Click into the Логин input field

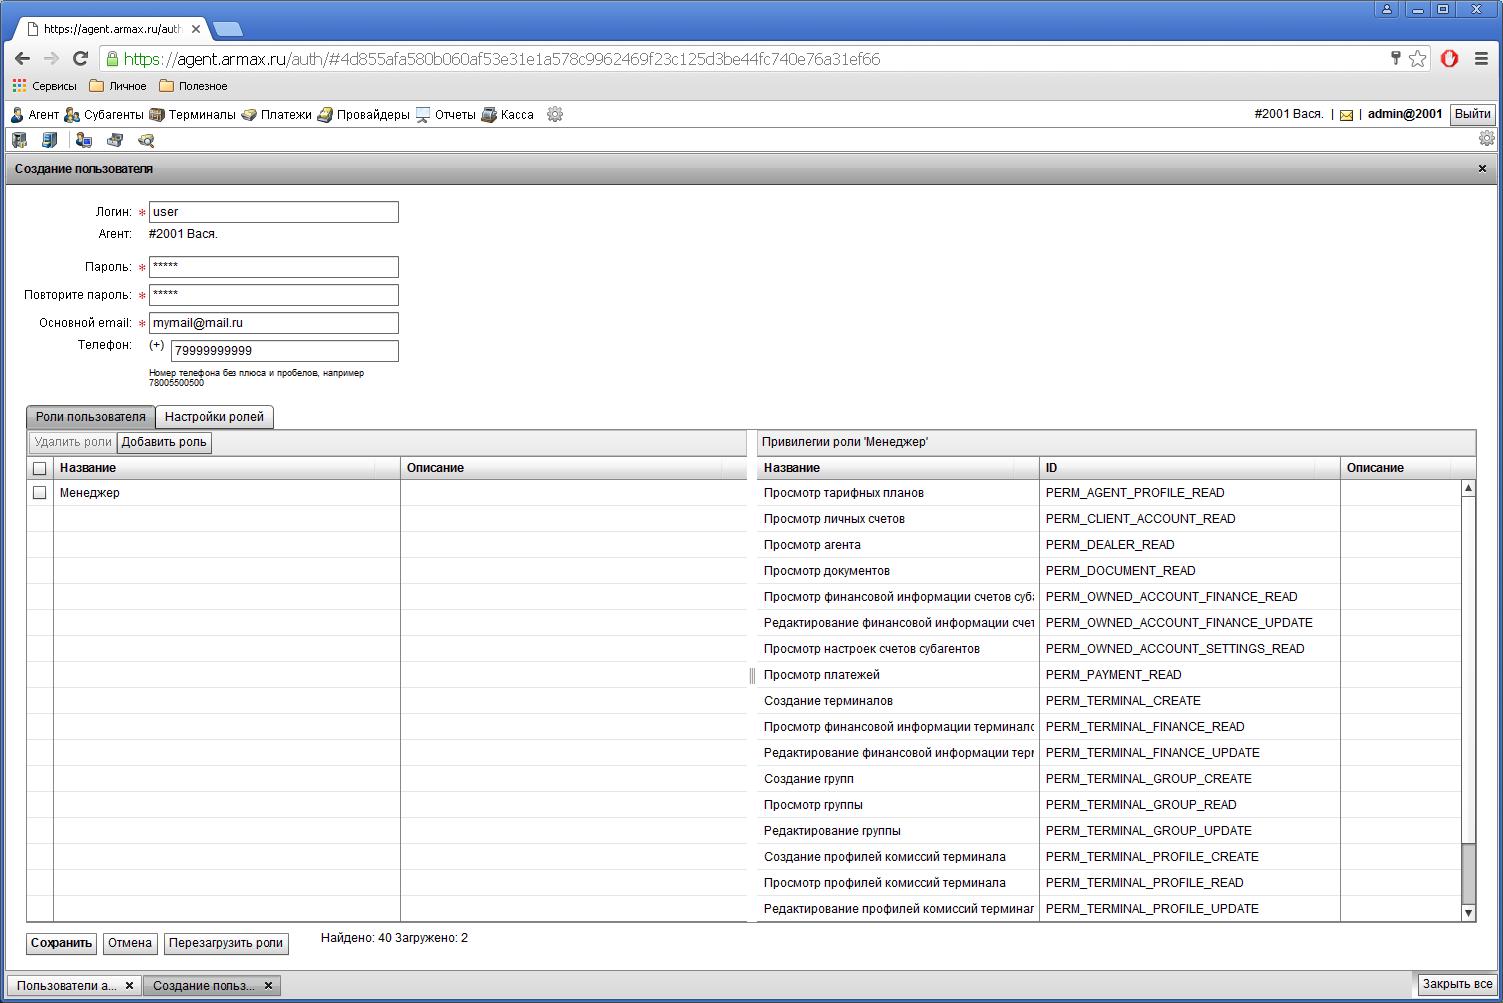274,212
